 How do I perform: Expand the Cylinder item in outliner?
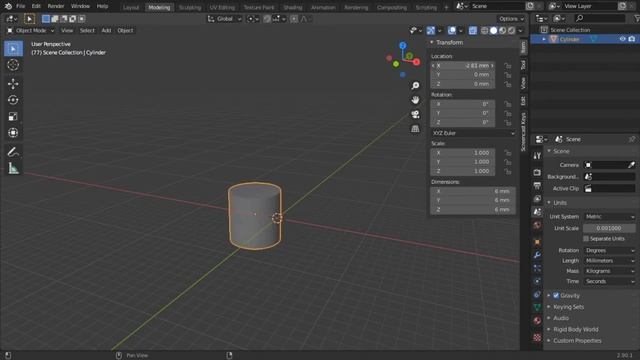pos(544,39)
